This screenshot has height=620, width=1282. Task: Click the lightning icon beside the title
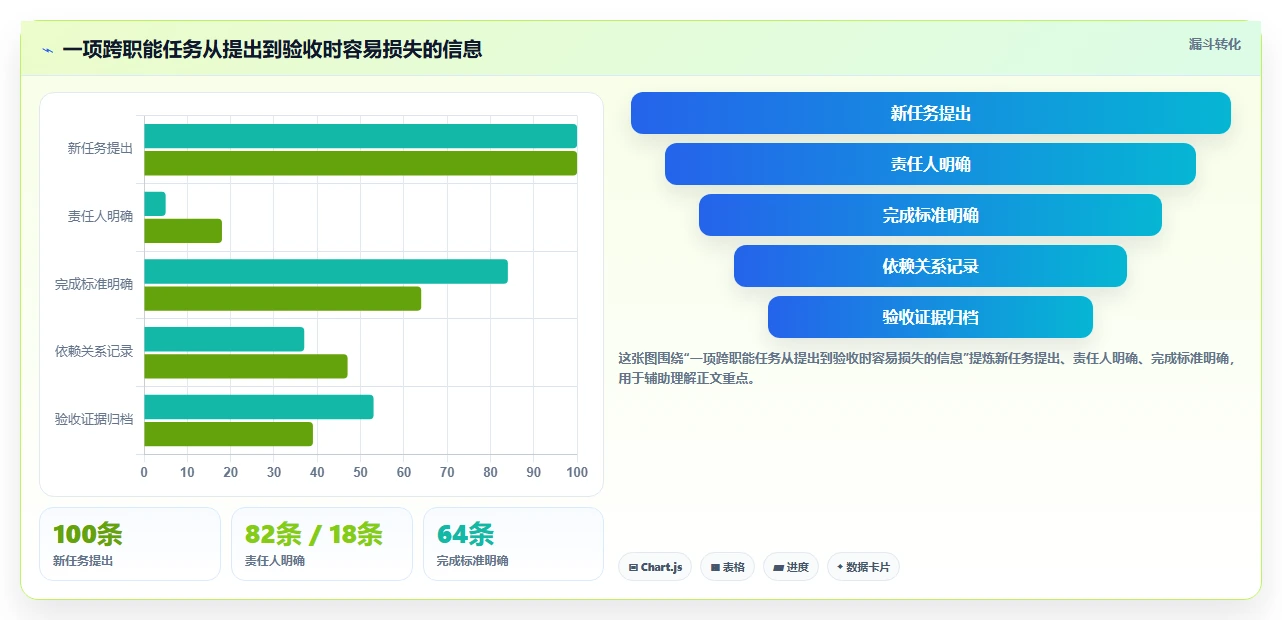(x=48, y=49)
